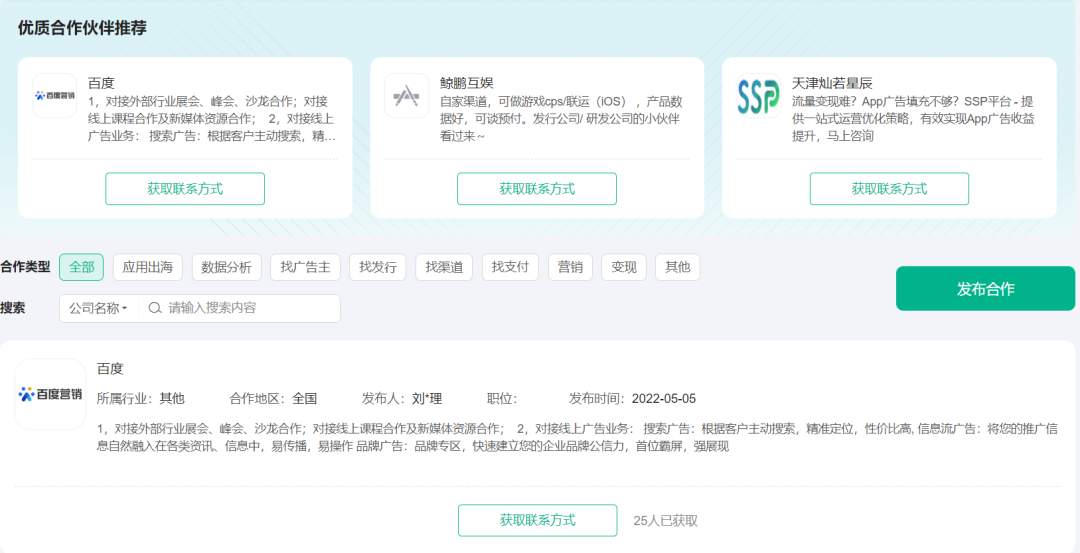The width and height of the screenshot is (1080, 553).
Task: Click the 发布合作 button
Action: pyautogui.click(x=985, y=289)
